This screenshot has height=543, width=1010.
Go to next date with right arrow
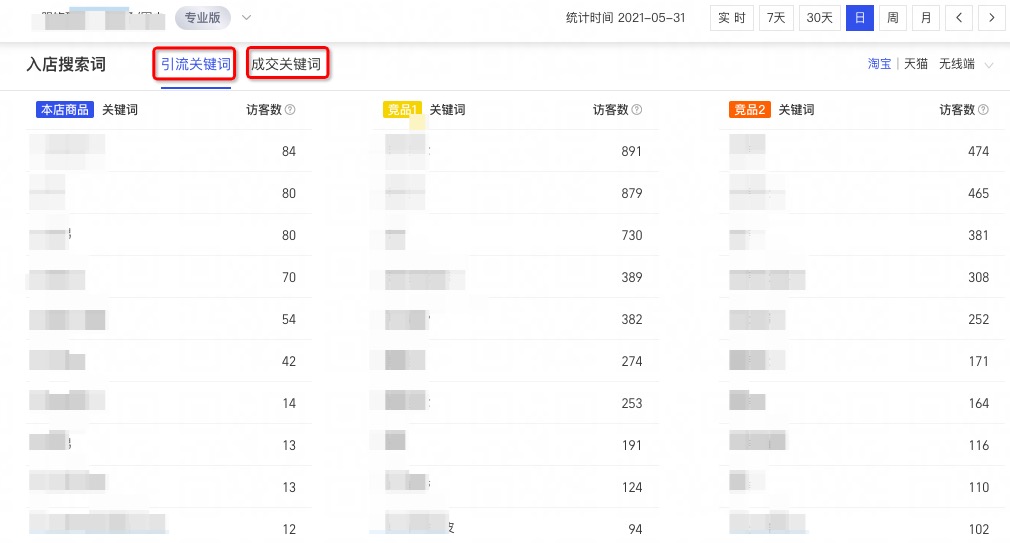coord(991,18)
